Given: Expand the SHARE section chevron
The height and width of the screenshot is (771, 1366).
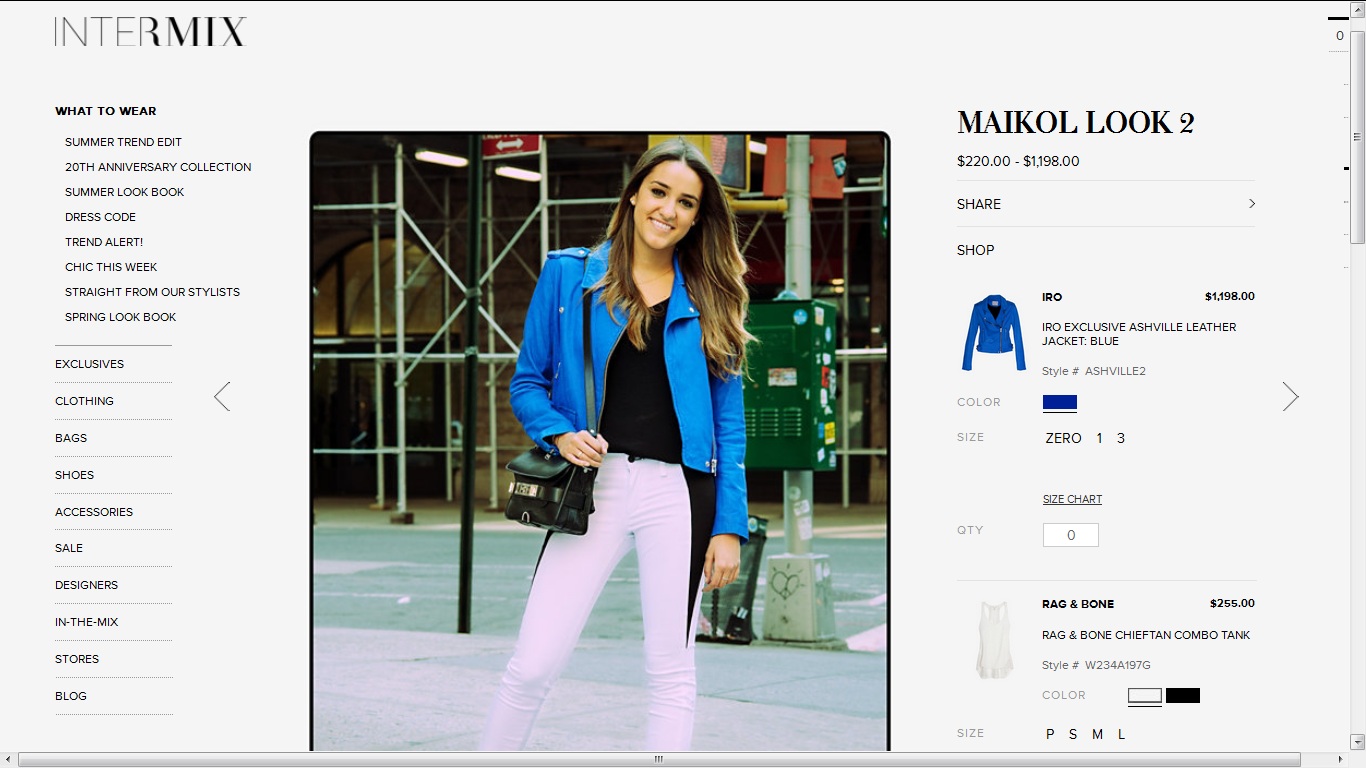Looking at the screenshot, I should pos(1252,204).
